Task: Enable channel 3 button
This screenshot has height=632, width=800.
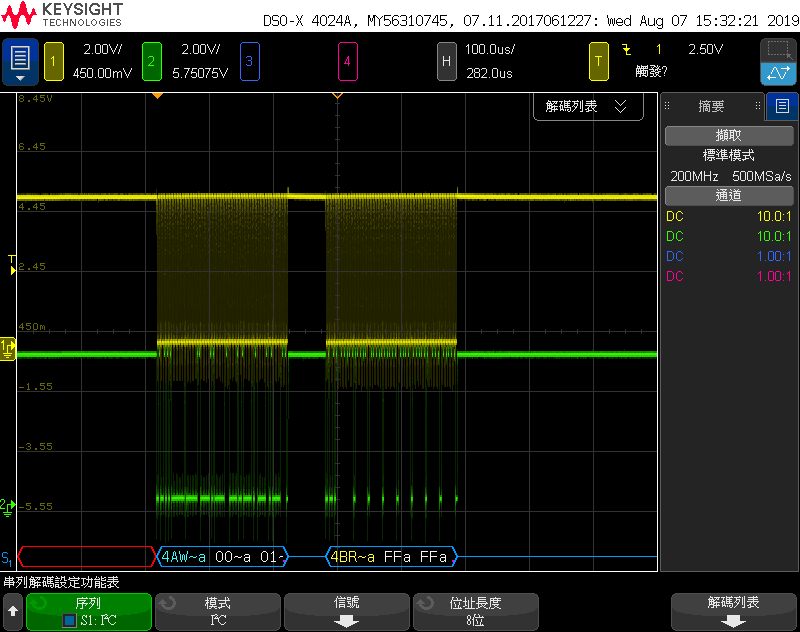Action: coord(249,62)
